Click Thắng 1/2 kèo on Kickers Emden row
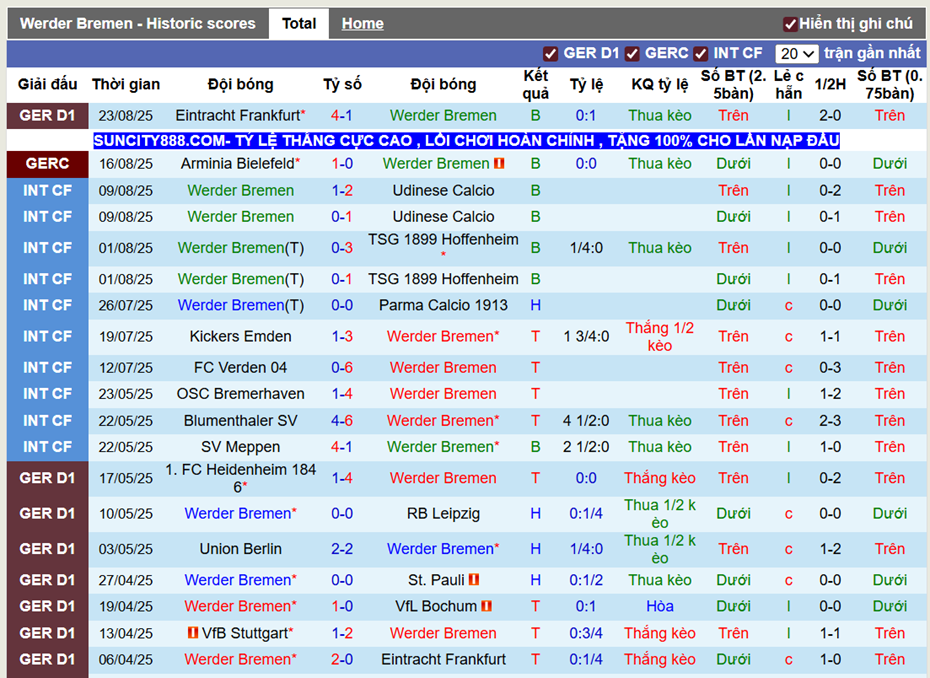The width and height of the screenshot is (930, 678). click(660, 336)
